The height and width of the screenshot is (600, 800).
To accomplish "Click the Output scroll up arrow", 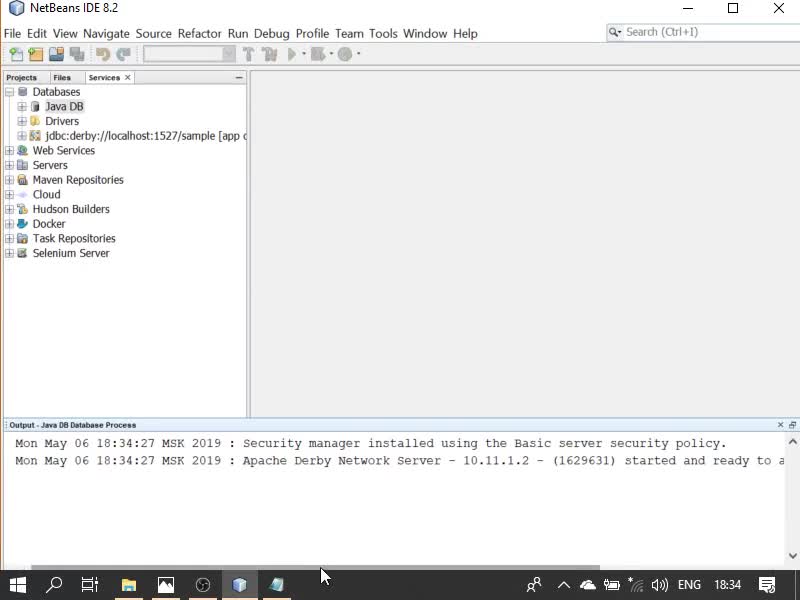I will pyautogui.click(x=793, y=442).
